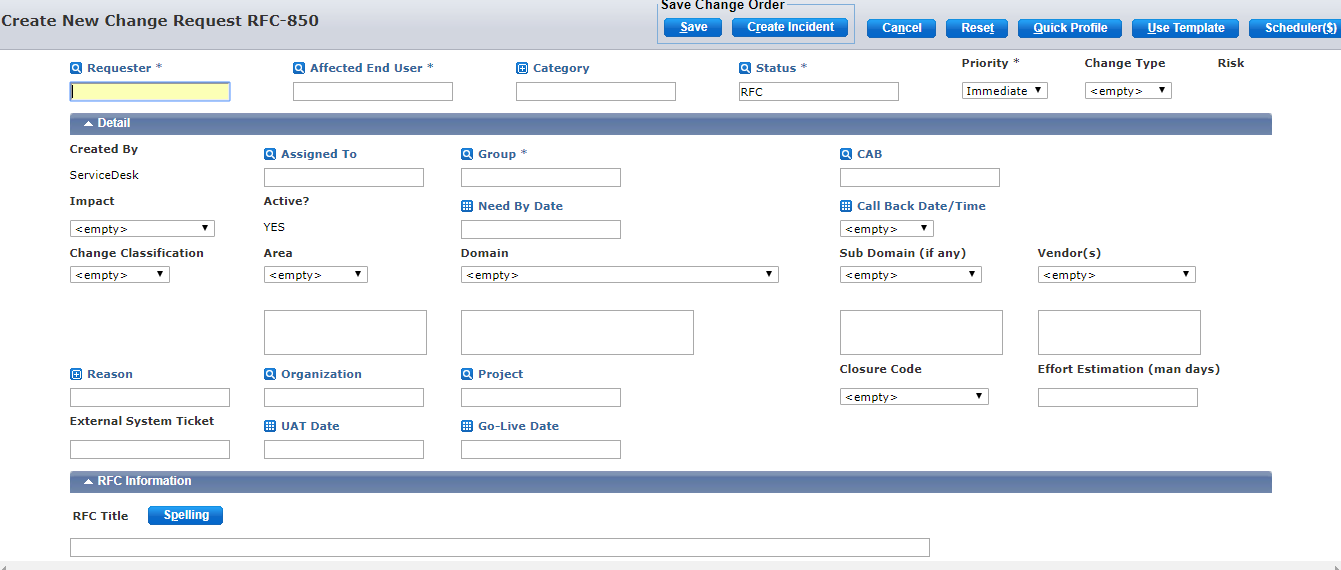The height and width of the screenshot is (570, 1341).
Task: Click the Assigned To label link
Action: tap(319, 154)
